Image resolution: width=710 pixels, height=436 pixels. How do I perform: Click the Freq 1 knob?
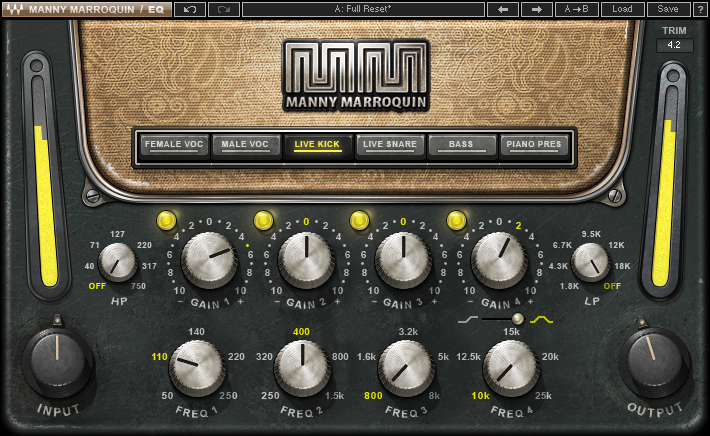point(197,368)
